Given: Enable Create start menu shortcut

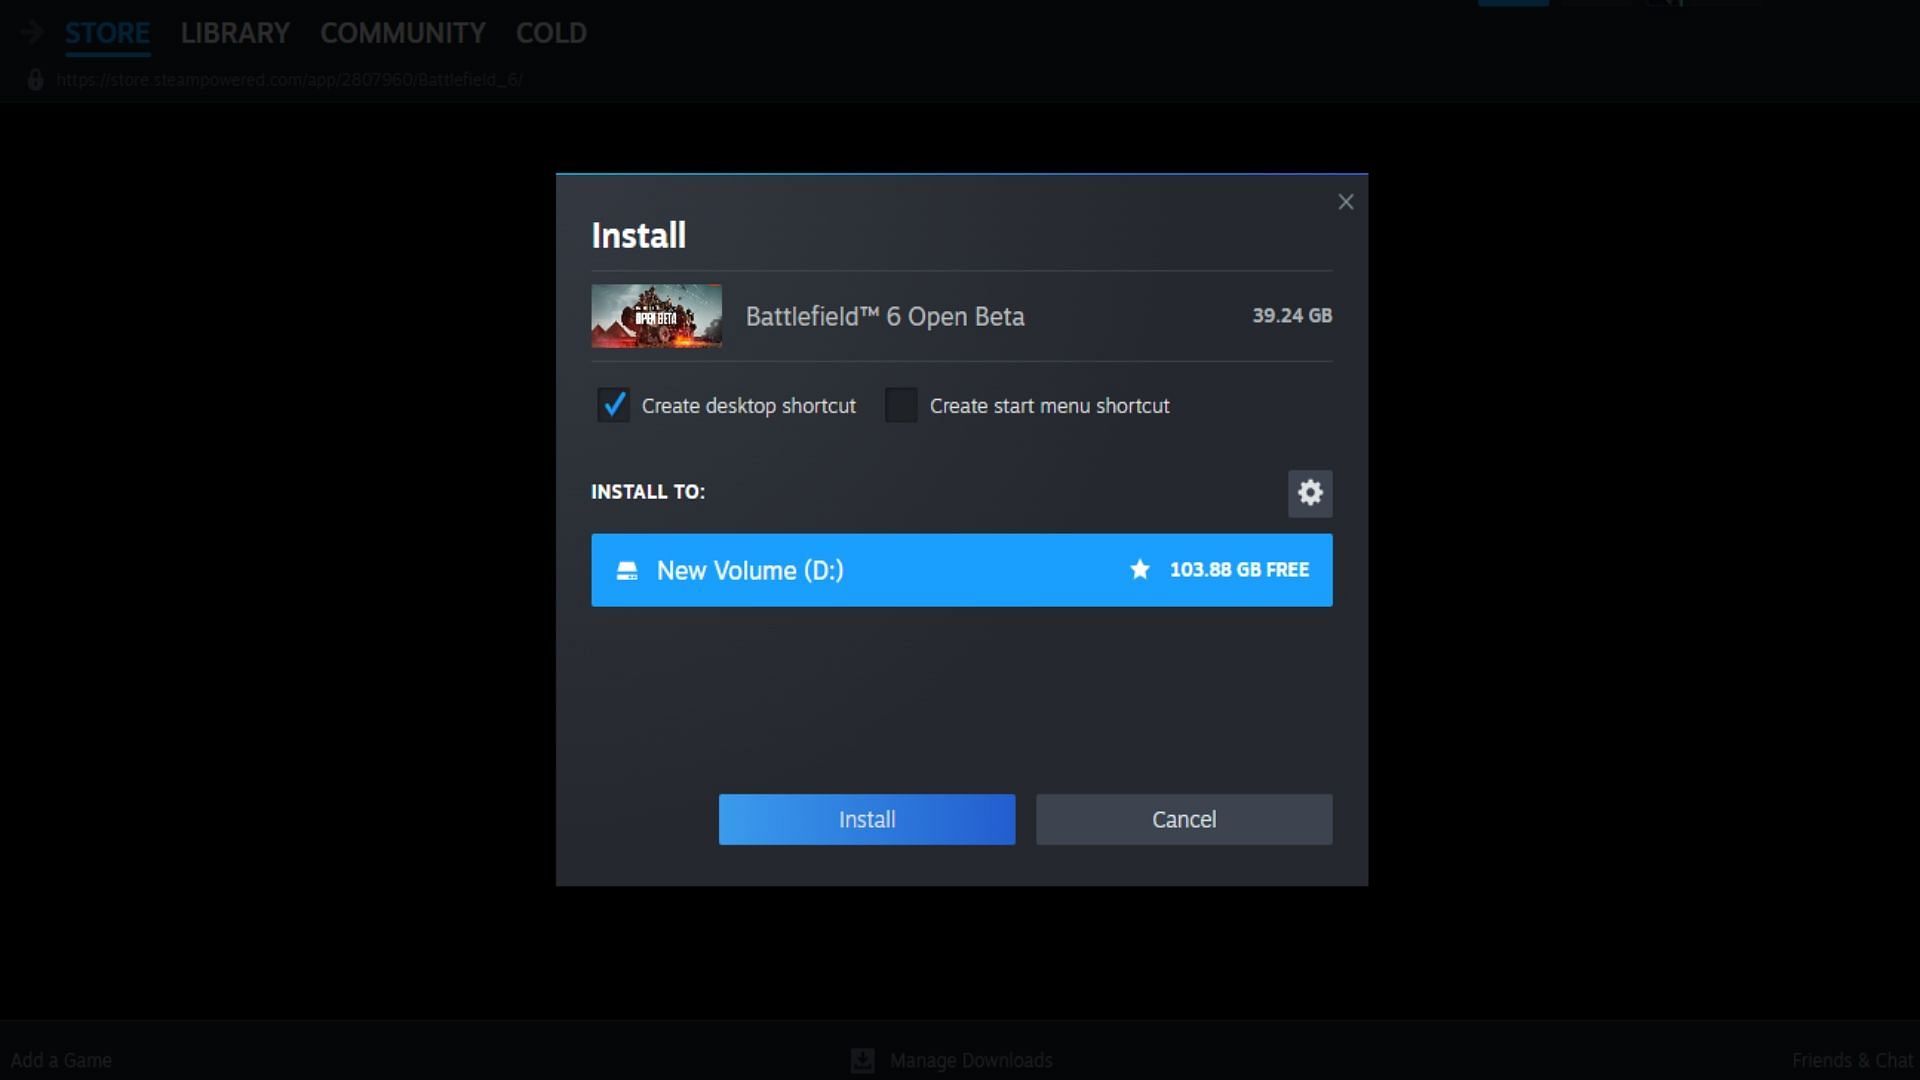Looking at the screenshot, I should click(x=901, y=405).
